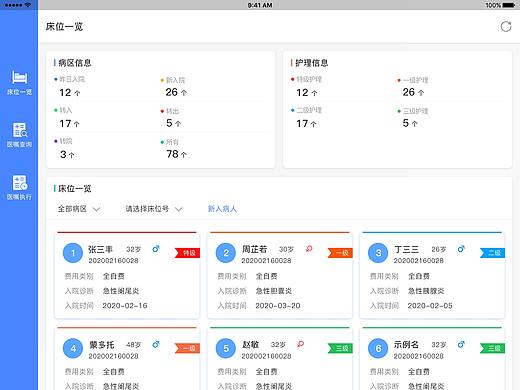Select the 特级护理 count of 12
The width and height of the screenshot is (520, 390).
click(x=307, y=92)
